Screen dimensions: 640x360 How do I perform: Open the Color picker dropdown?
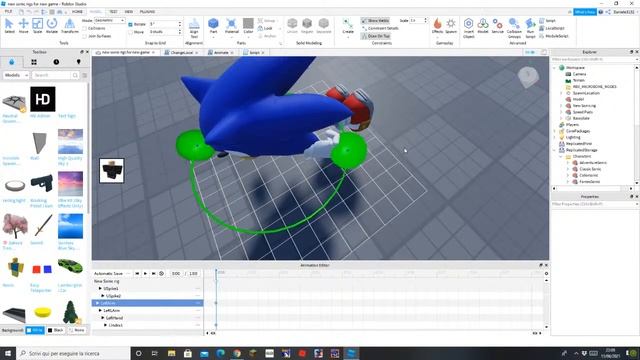248,36
